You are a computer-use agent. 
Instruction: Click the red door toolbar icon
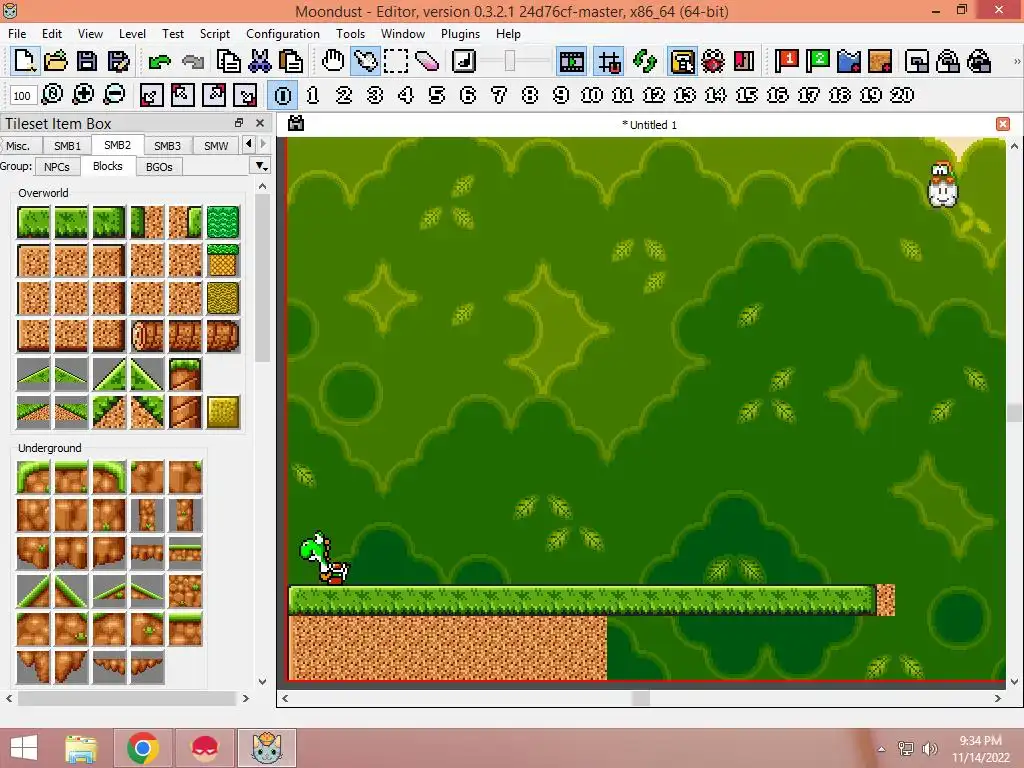[x=744, y=61]
